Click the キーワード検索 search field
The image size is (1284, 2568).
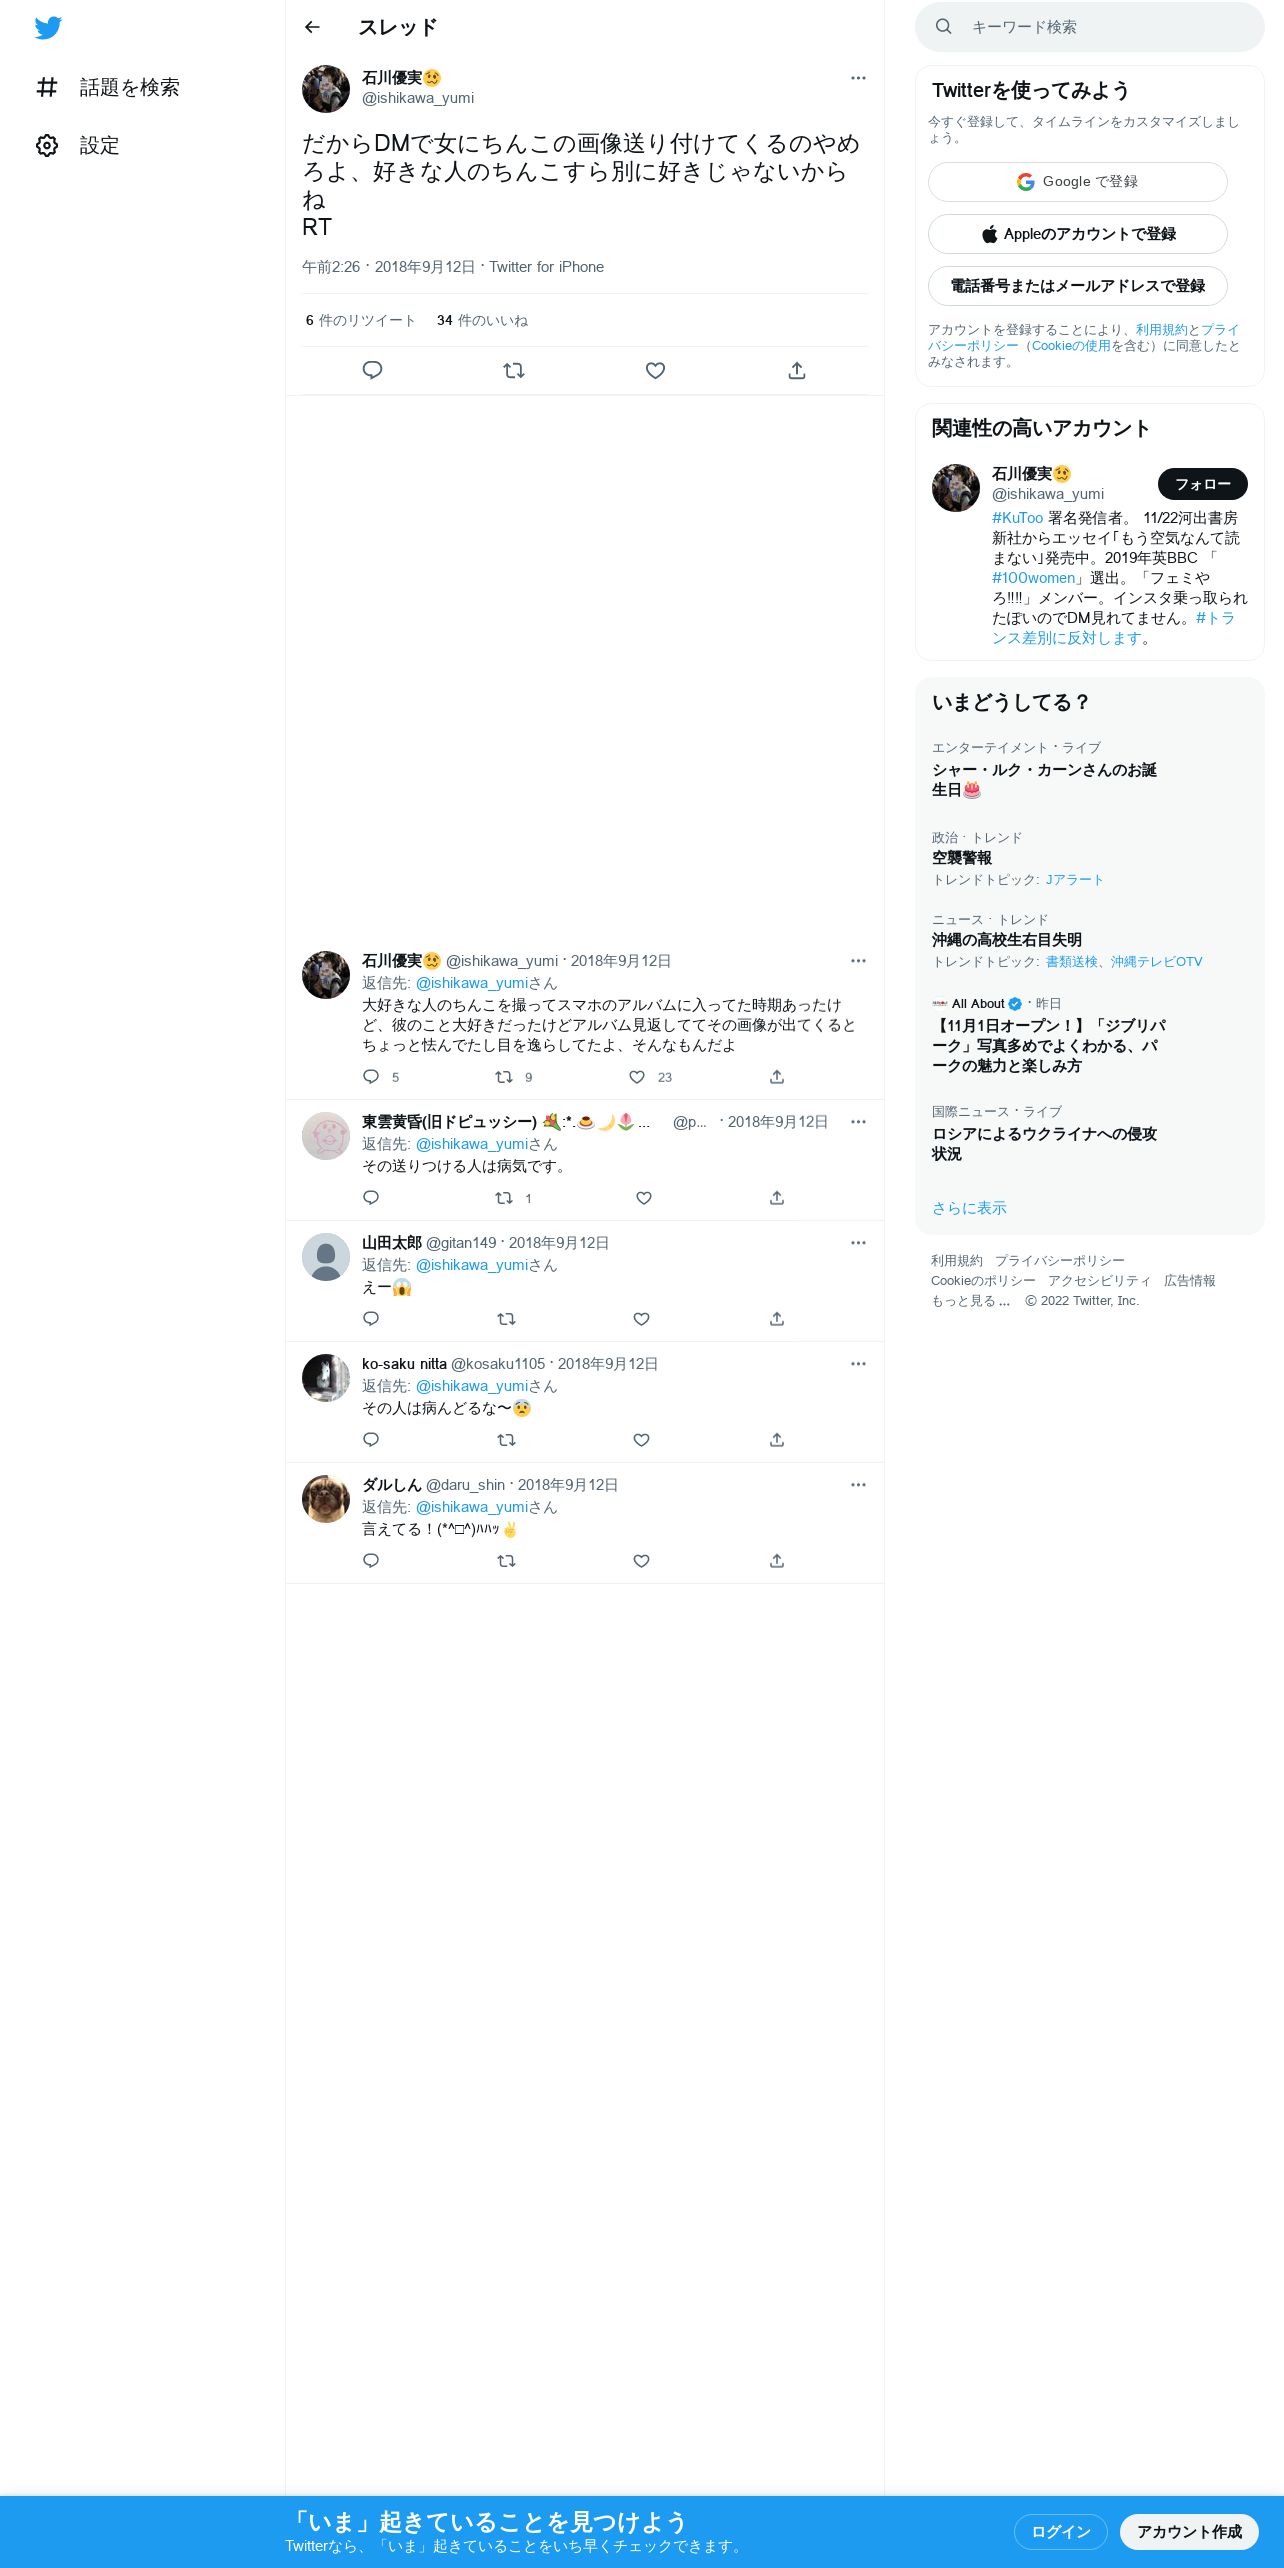[1090, 27]
